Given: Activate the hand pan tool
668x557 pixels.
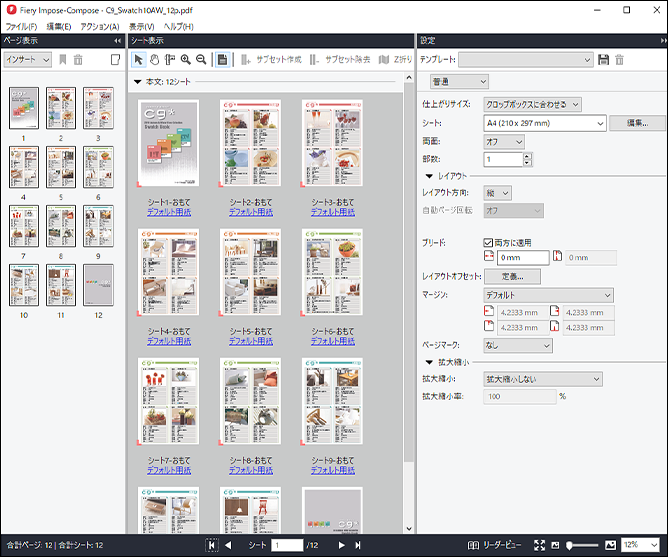Looking at the screenshot, I should tap(154, 60).
